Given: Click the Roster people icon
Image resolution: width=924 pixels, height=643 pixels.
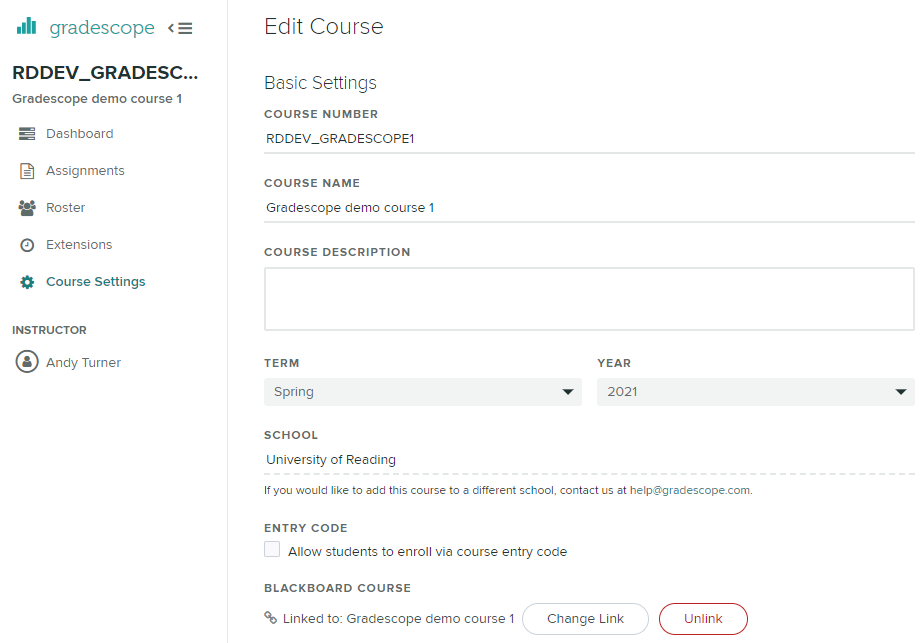Looking at the screenshot, I should click(x=27, y=208).
